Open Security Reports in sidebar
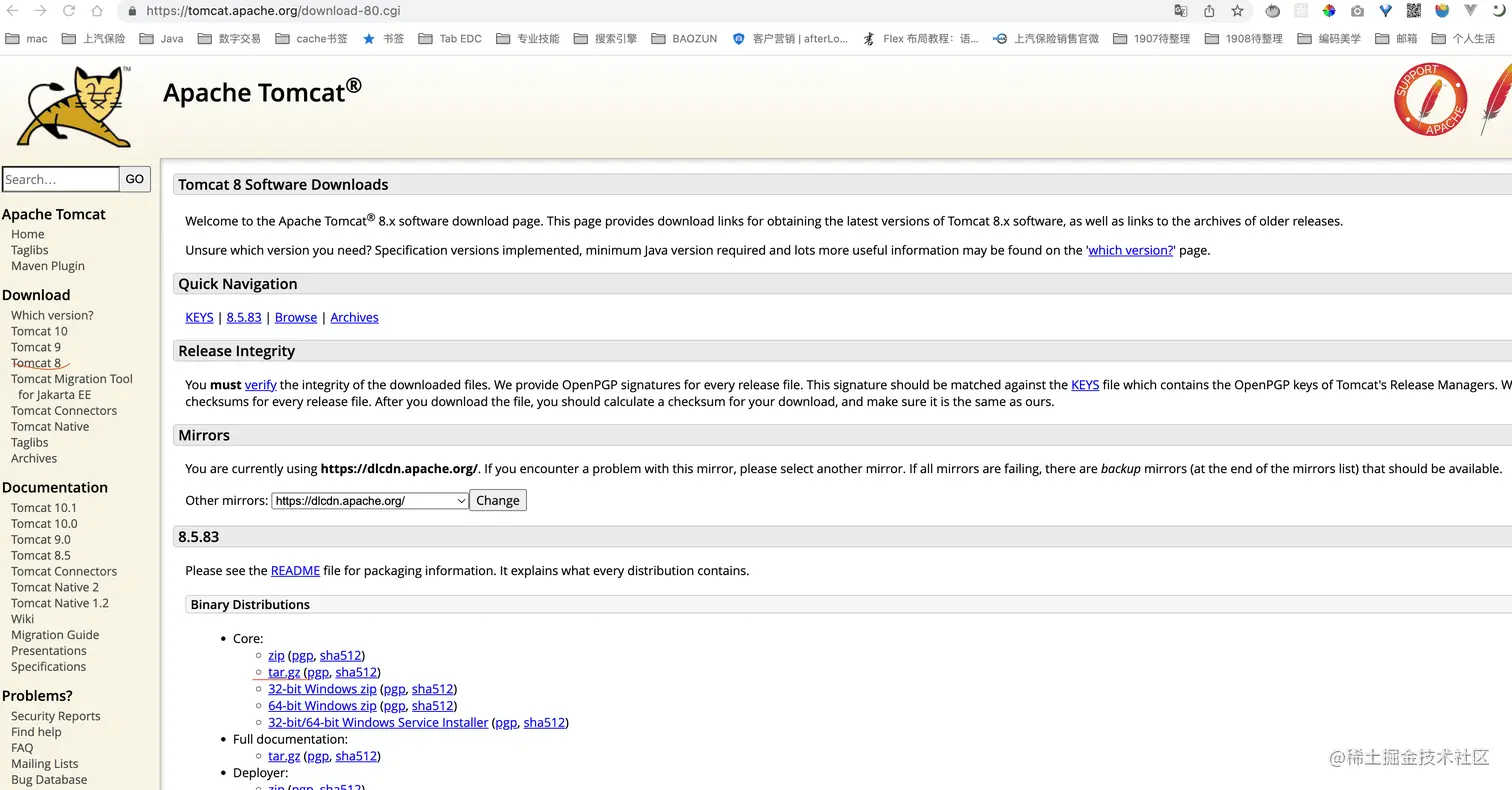Viewport: 1512px width, 790px height. pyautogui.click(x=56, y=716)
